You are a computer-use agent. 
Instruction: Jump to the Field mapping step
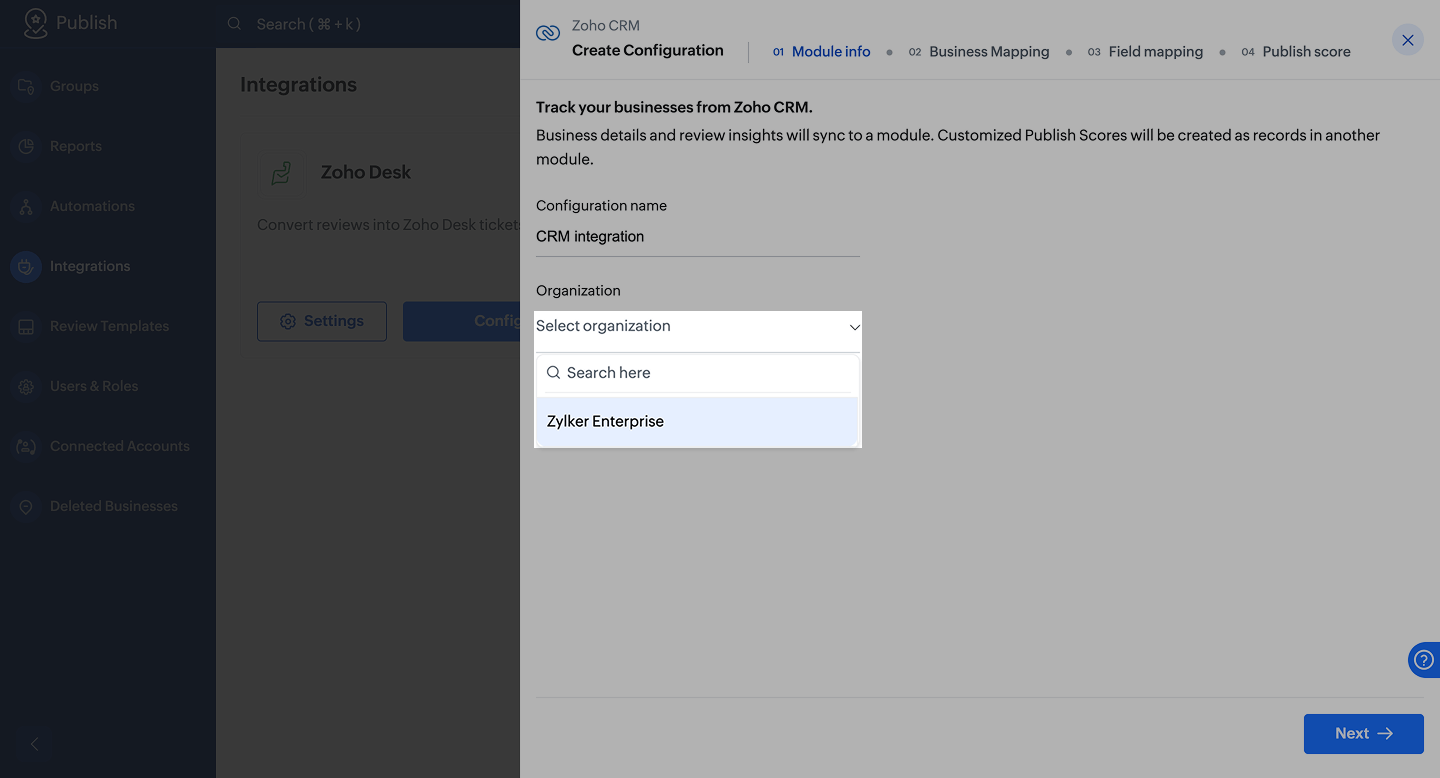(1155, 52)
